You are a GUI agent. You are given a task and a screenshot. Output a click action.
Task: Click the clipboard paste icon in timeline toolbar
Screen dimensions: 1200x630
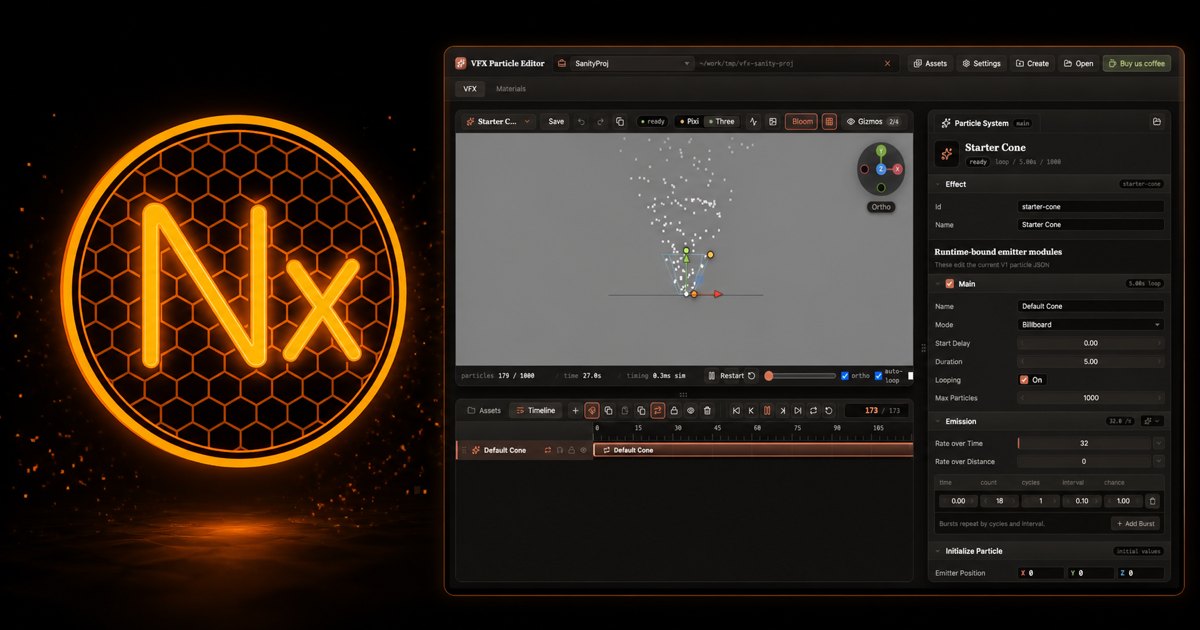tap(625, 410)
